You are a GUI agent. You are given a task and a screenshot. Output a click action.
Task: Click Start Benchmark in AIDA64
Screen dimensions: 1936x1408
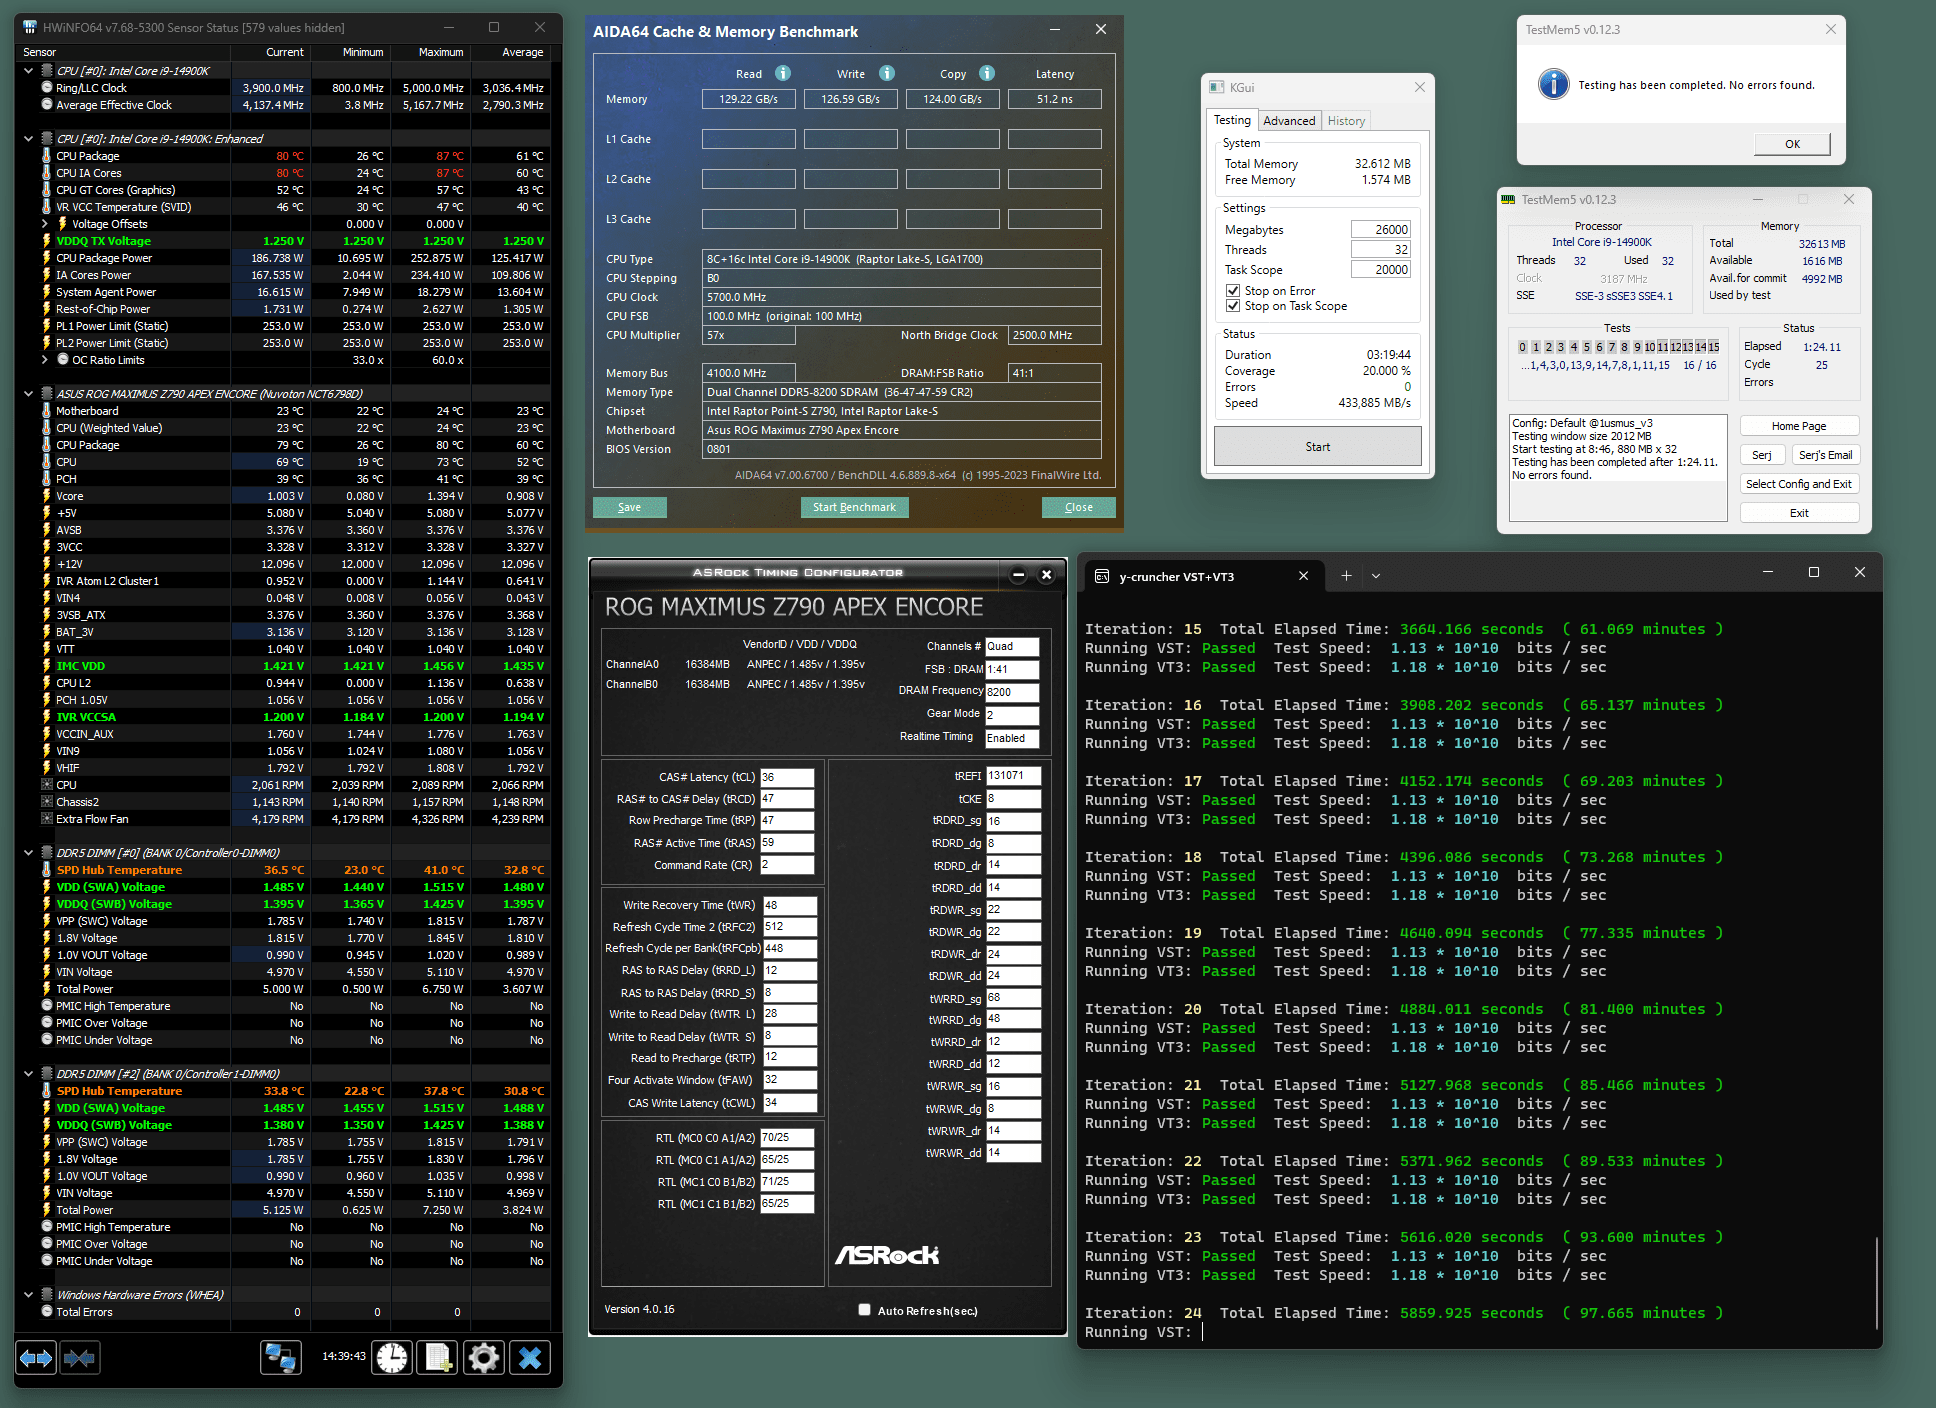tap(854, 507)
